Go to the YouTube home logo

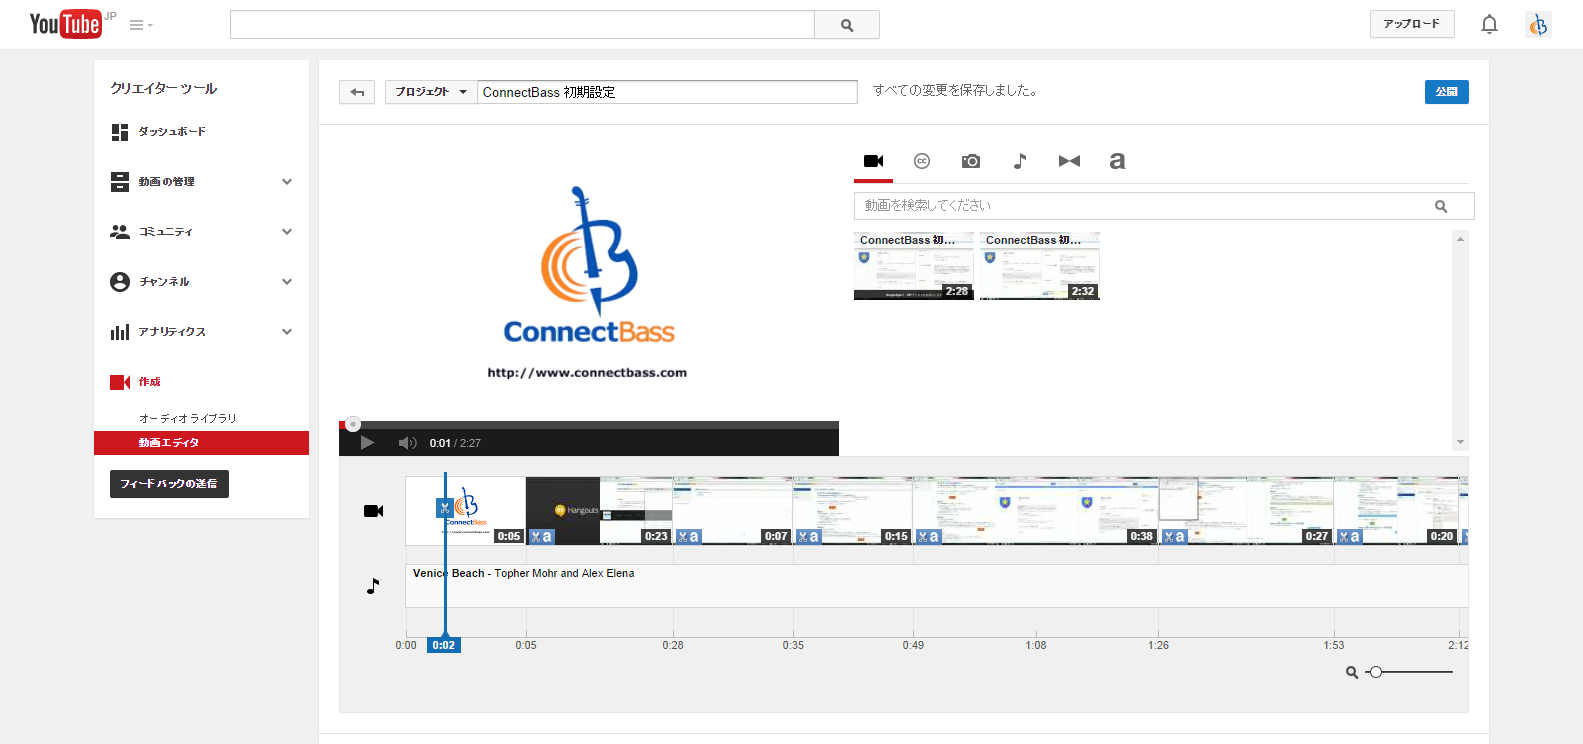66,24
